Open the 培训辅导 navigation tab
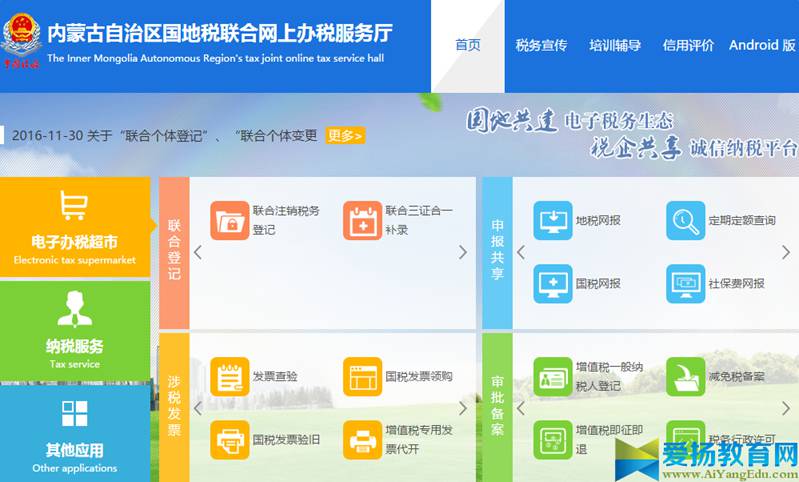 [x=615, y=45]
